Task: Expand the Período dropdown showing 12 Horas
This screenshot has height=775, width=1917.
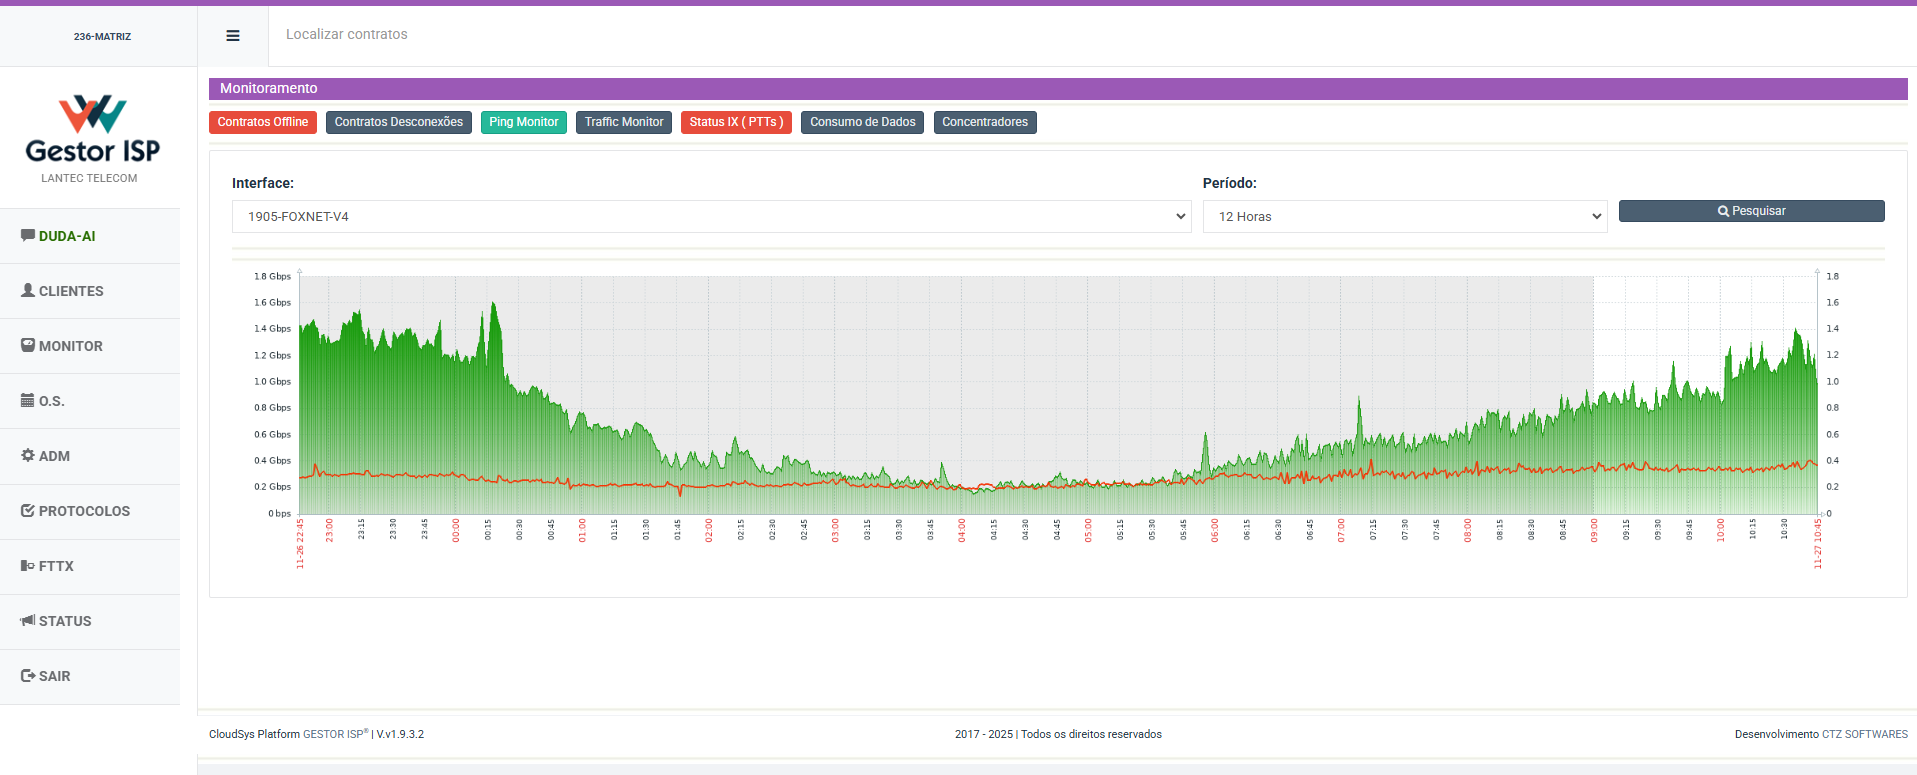Action: click(1404, 217)
